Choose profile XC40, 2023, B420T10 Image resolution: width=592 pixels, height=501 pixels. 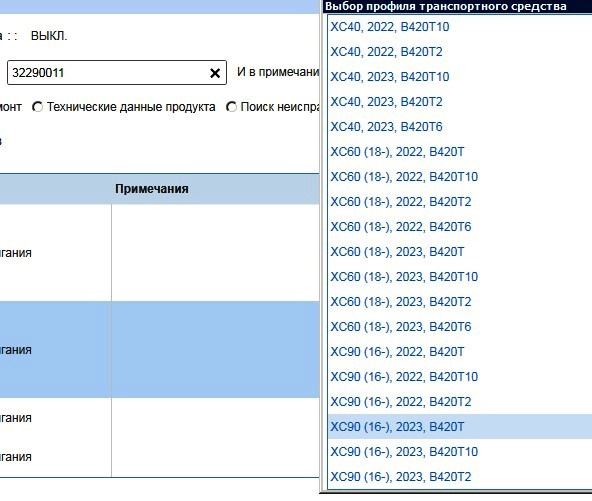tap(460, 77)
